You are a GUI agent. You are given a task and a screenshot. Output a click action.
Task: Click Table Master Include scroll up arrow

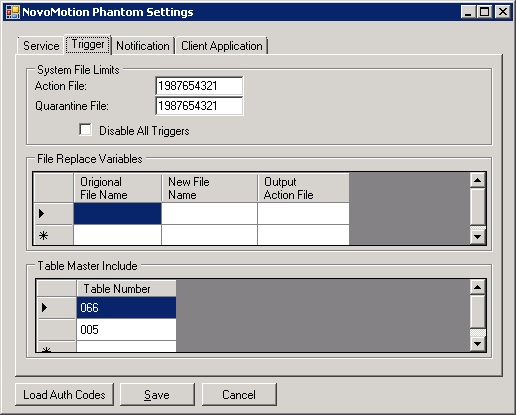pos(478,287)
